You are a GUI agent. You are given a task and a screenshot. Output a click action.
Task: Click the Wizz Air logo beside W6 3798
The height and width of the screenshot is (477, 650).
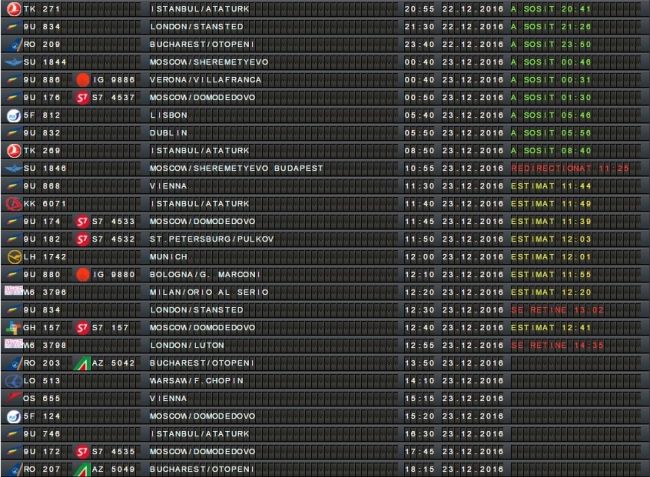tap(14, 344)
